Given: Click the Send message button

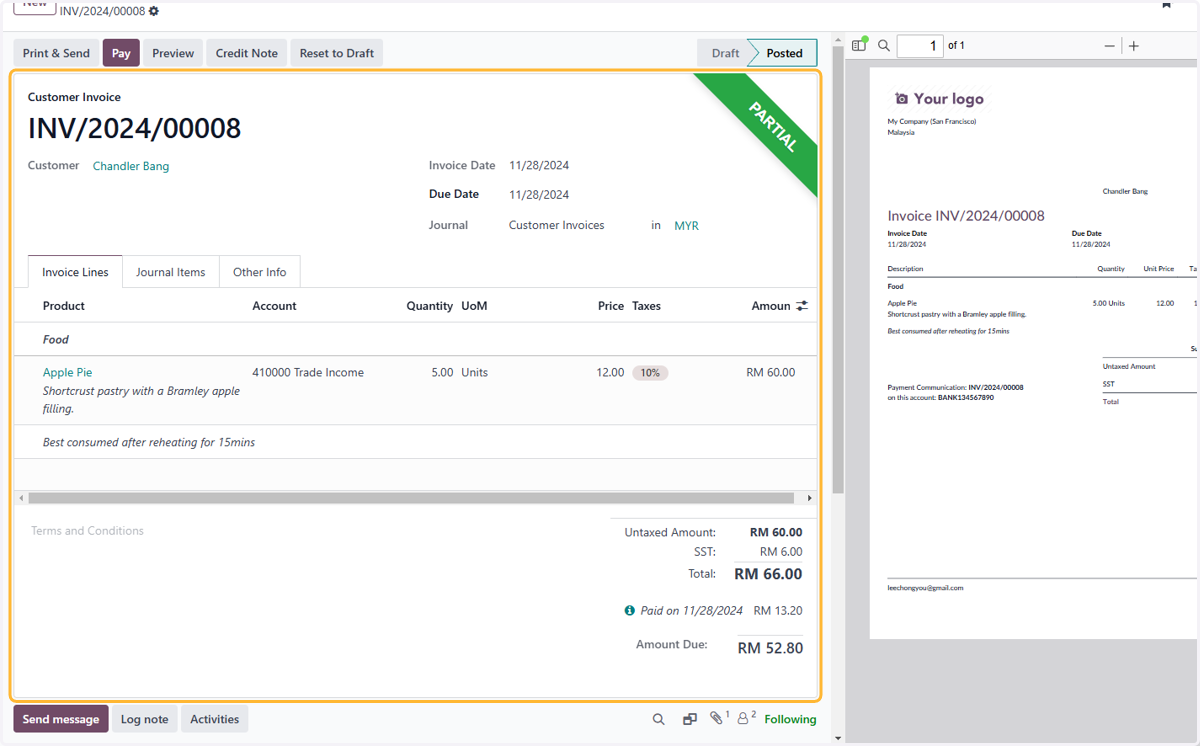Looking at the screenshot, I should coord(61,719).
